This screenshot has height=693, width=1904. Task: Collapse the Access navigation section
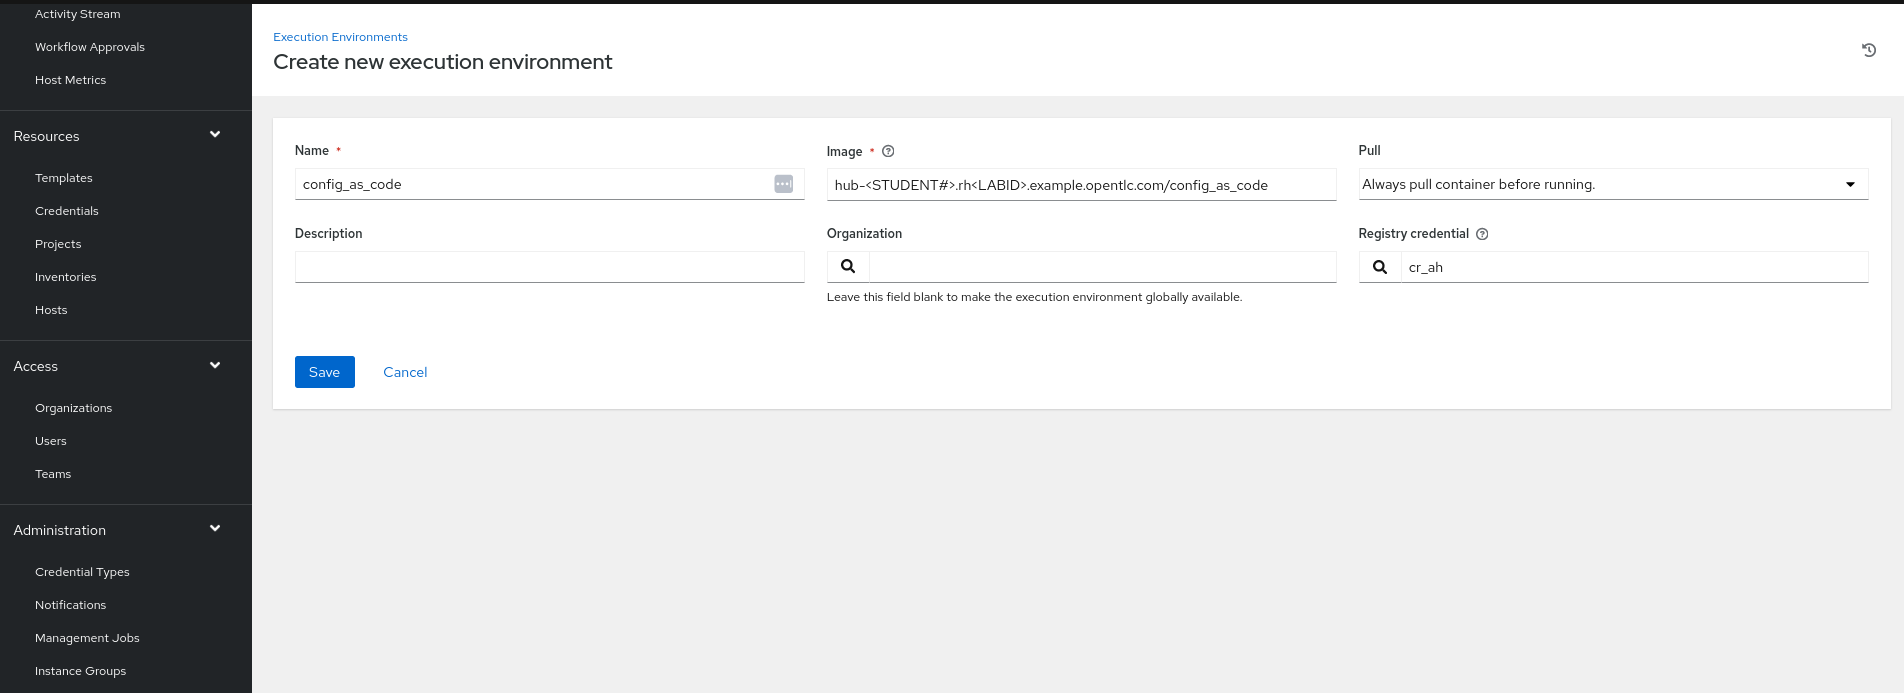(x=215, y=365)
